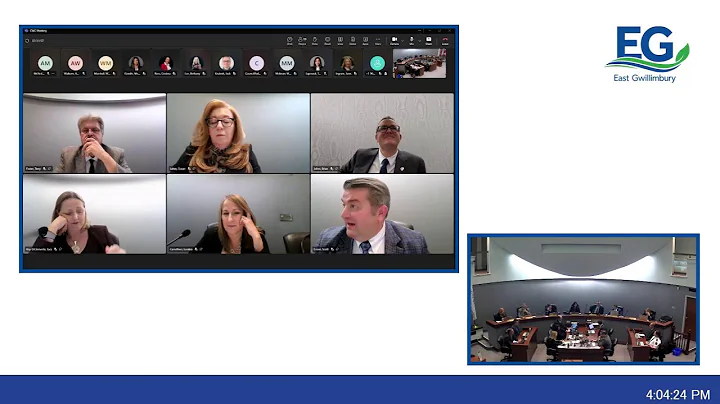This screenshot has height=404, width=720.
Task: Select video tile of woman resting head on hand
Action: click(95, 214)
